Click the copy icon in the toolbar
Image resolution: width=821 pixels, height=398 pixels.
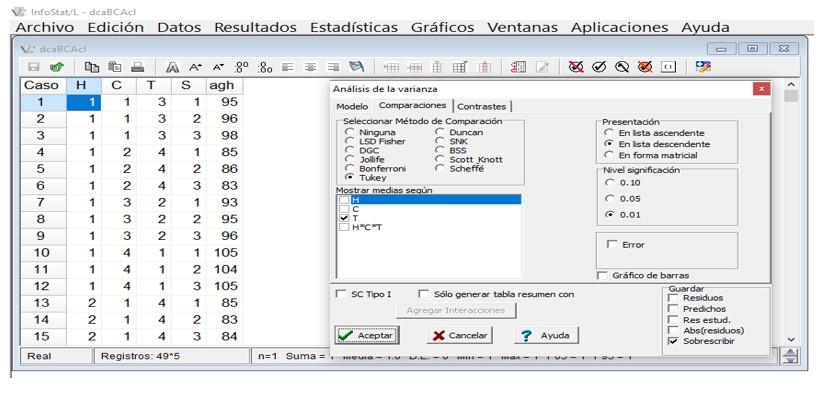92,67
